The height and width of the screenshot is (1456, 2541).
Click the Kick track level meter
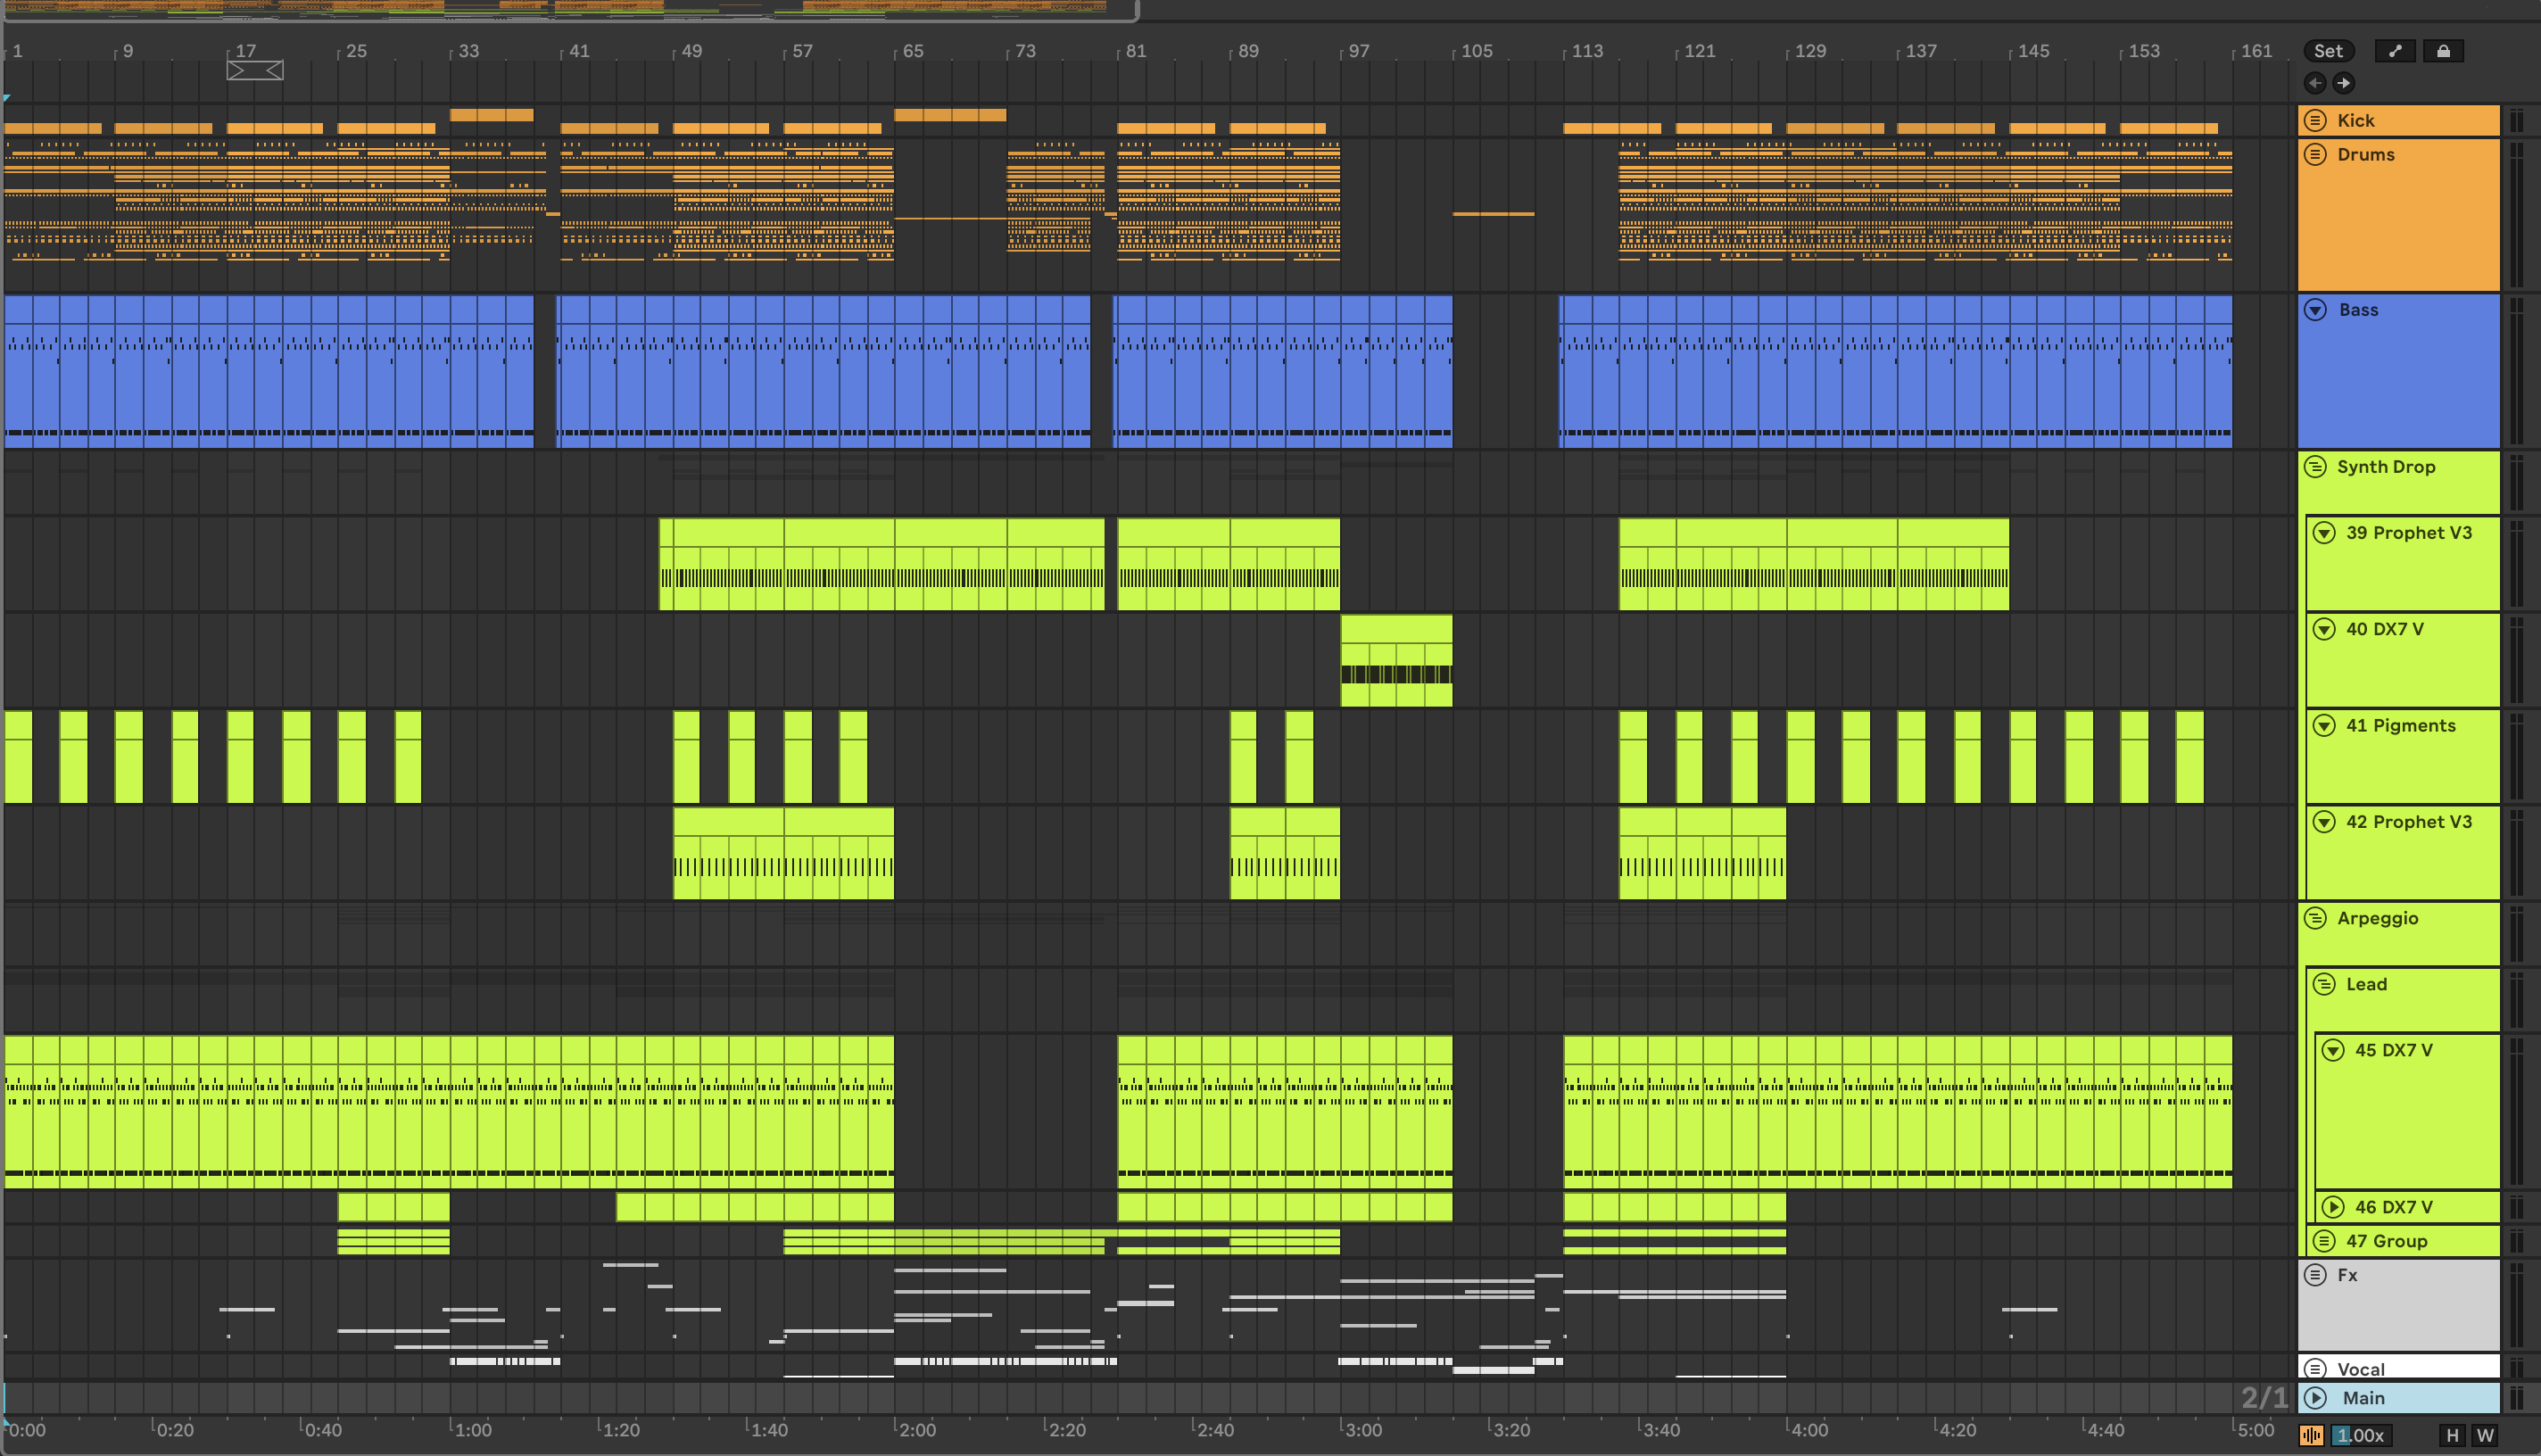pyautogui.click(x=2517, y=120)
